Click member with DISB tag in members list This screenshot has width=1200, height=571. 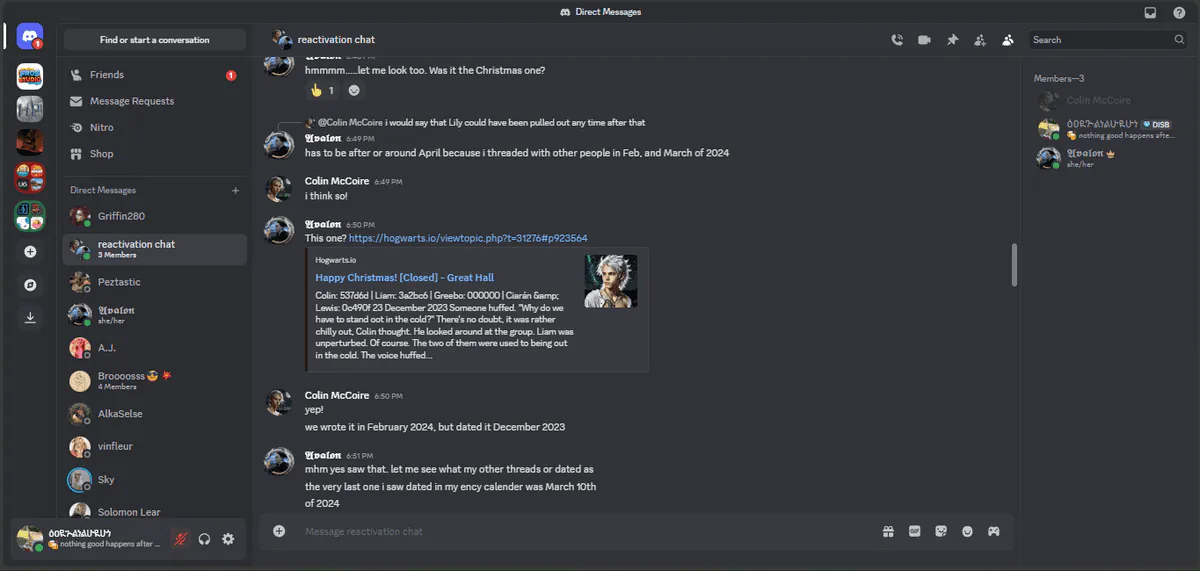1111,129
